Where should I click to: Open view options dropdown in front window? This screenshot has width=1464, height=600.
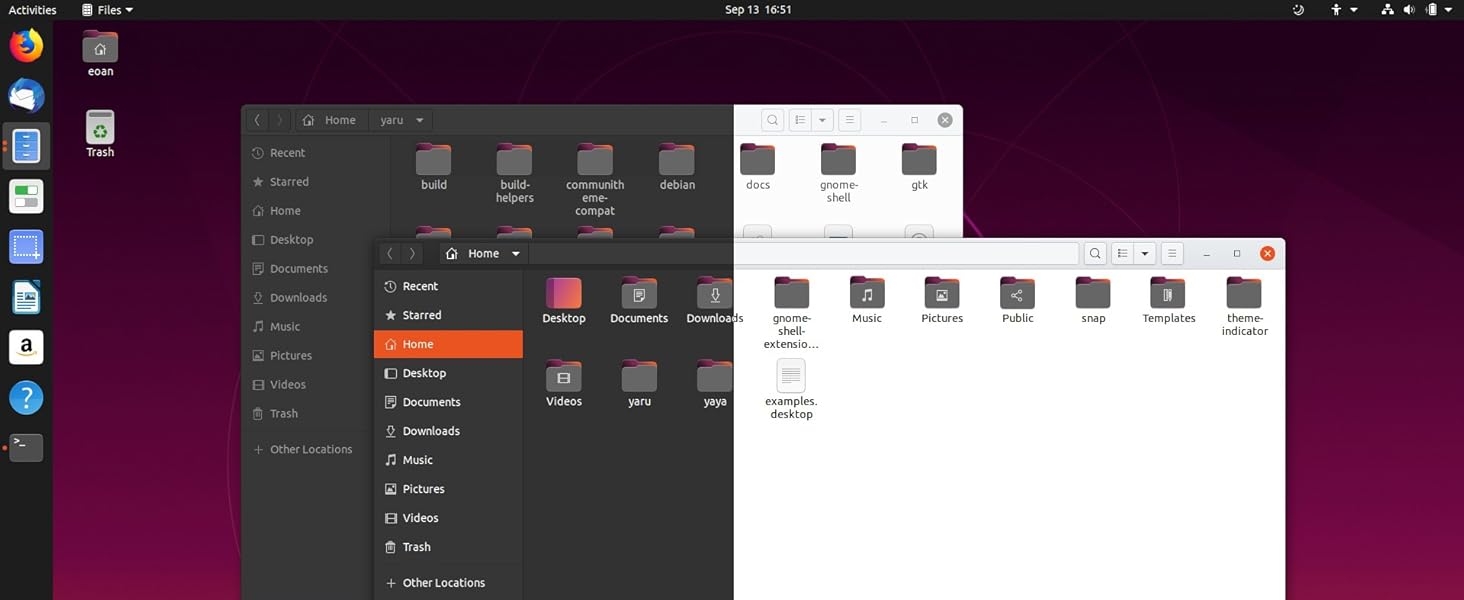(1146, 254)
